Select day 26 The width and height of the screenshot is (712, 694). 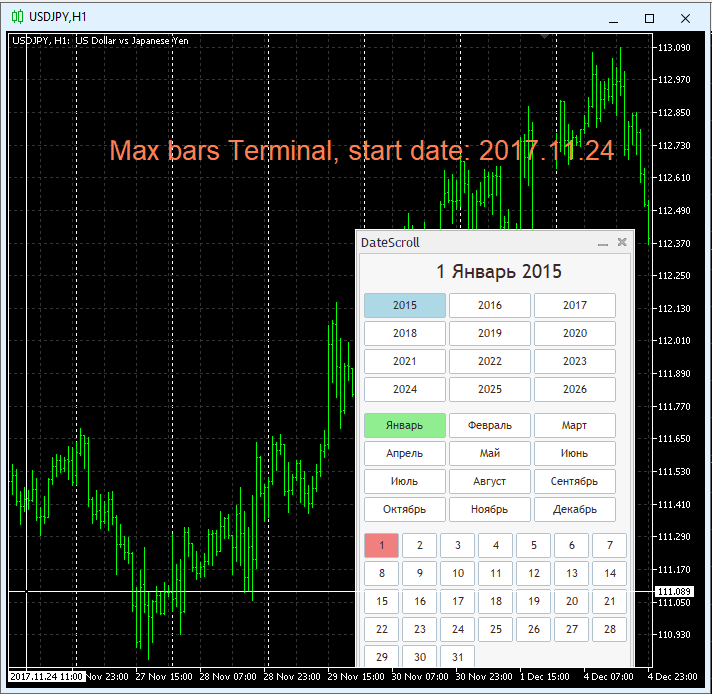(x=534, y=630)
